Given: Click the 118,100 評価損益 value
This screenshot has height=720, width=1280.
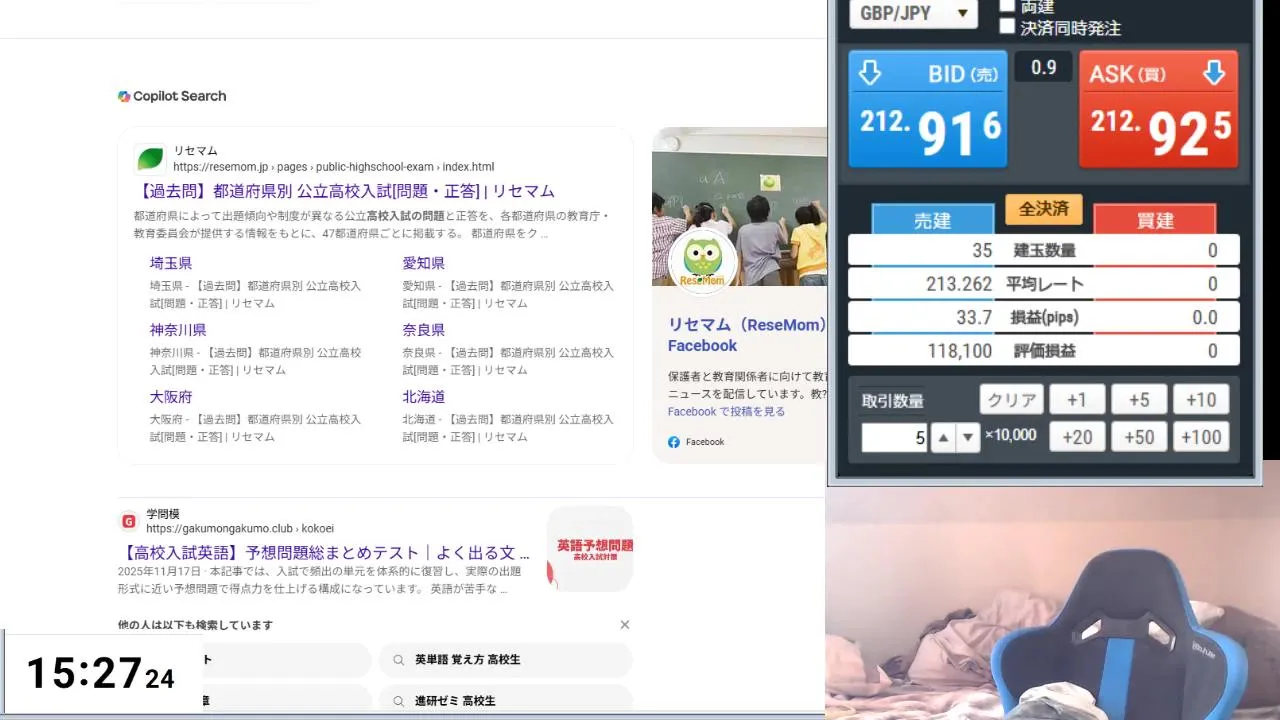Looking at the screenshot, I should 960,351.
